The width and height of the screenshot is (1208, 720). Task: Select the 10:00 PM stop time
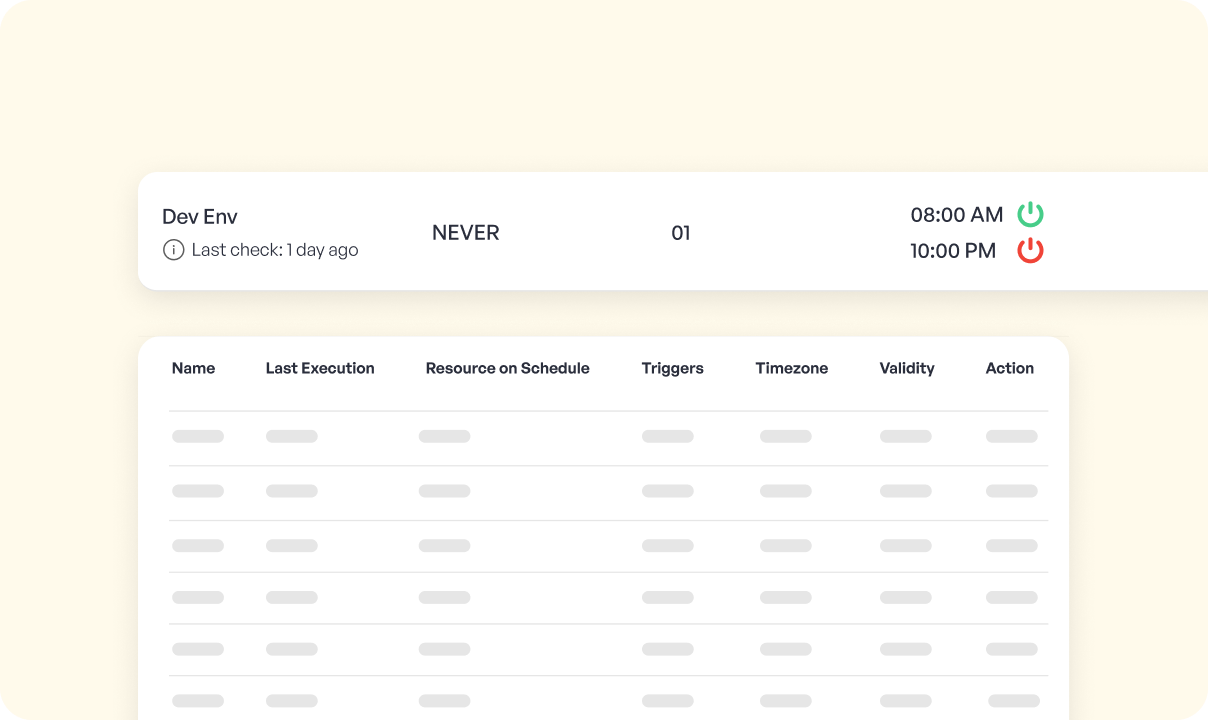pos(953,251)
